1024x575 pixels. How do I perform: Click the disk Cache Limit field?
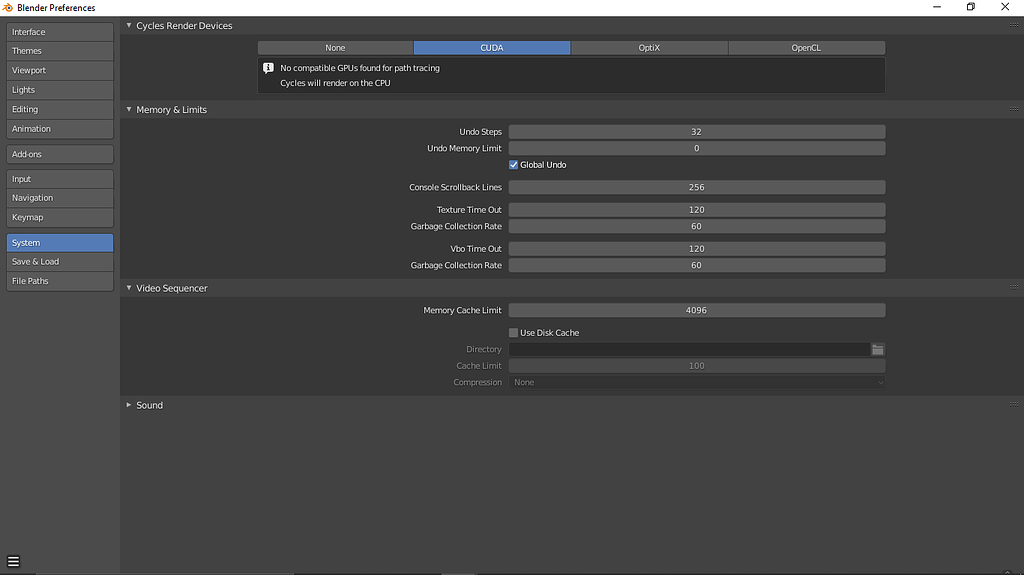coord(697,366)
